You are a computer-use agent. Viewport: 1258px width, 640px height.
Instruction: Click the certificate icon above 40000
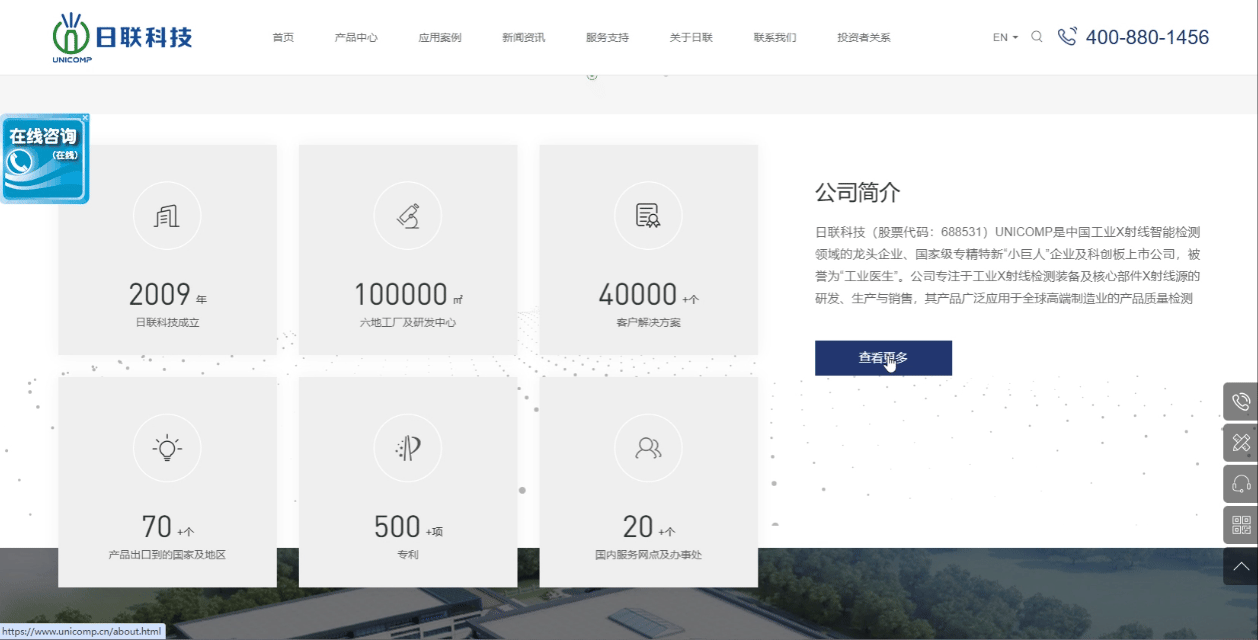(x=648, y=215)
